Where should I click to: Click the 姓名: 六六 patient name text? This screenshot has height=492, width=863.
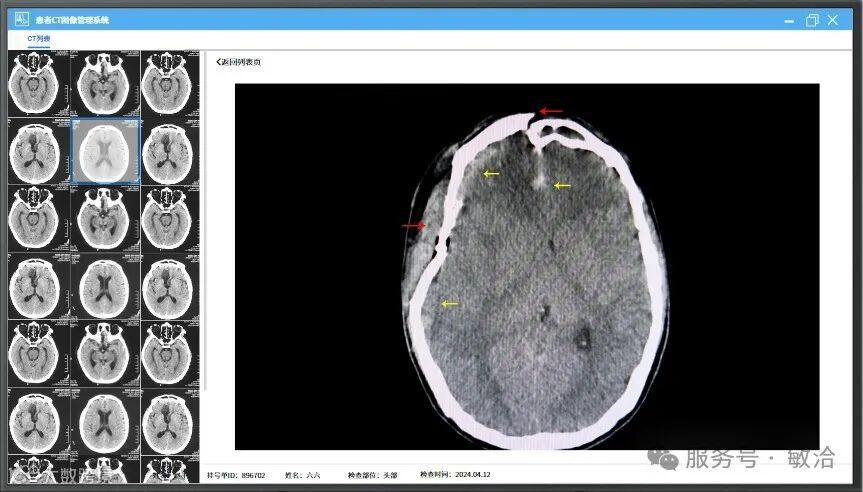pyautogui.click(x=302, y=475)
